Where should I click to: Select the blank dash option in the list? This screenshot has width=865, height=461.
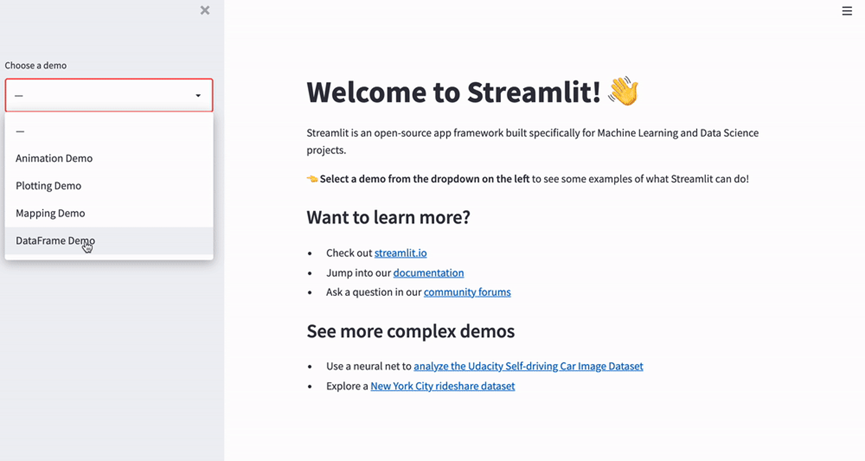pyautogui.click(x=20, y=131)
